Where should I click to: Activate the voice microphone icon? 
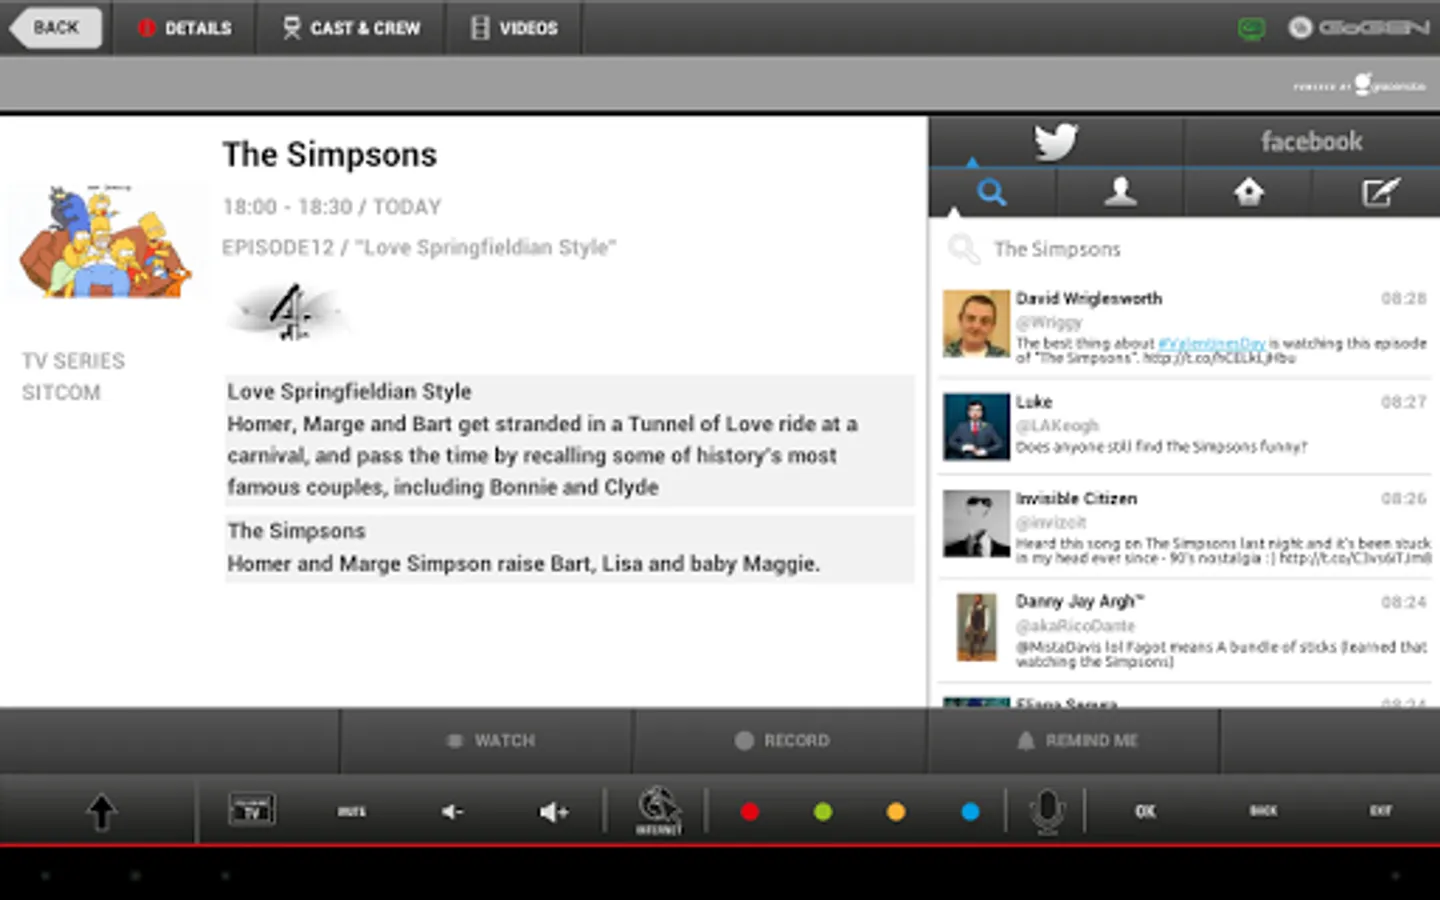[1047, 812]
